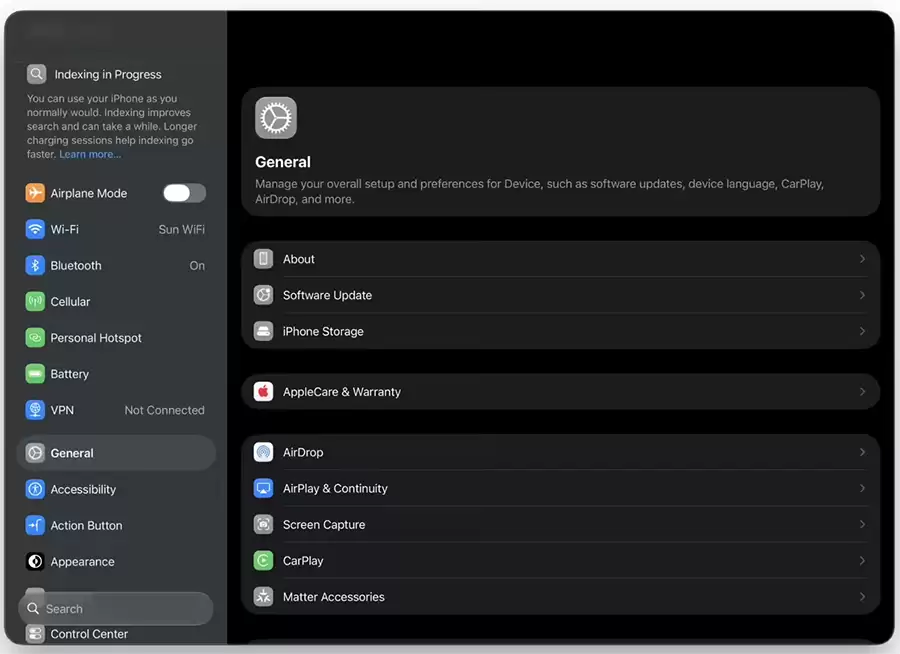
Task: Expand the Software Update chevron
Action: 862,295
